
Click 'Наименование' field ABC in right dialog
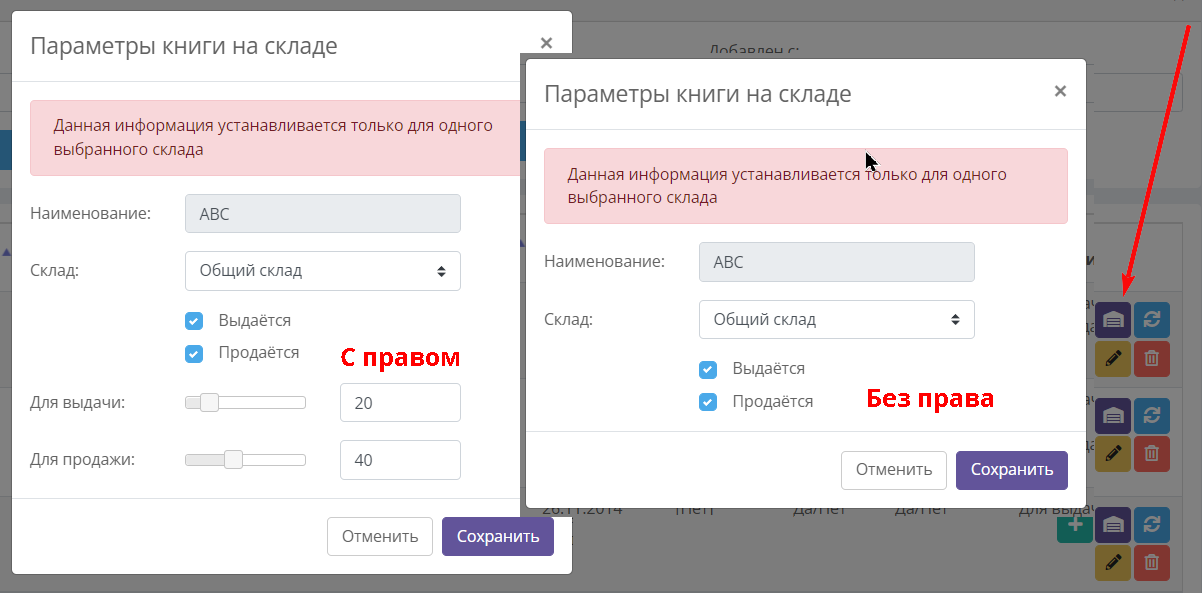(837, 262)
